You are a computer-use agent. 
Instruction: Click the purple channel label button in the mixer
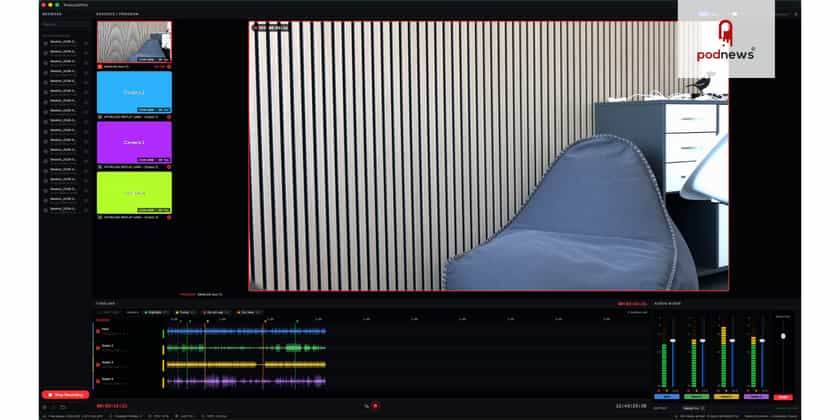(756, 397)
